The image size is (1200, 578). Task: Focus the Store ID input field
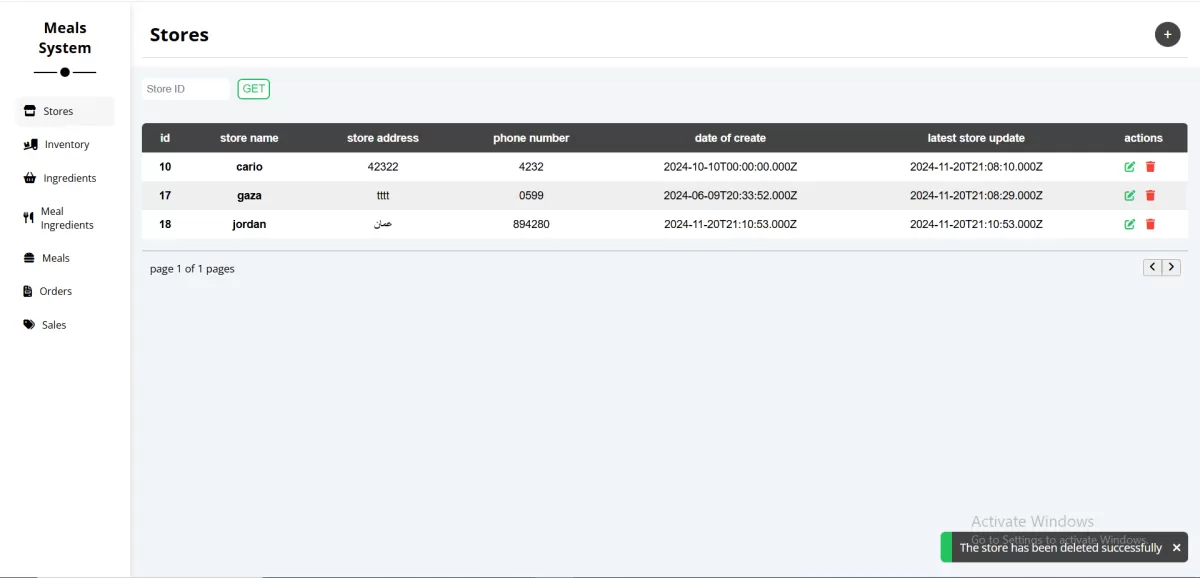pos(186,89)
